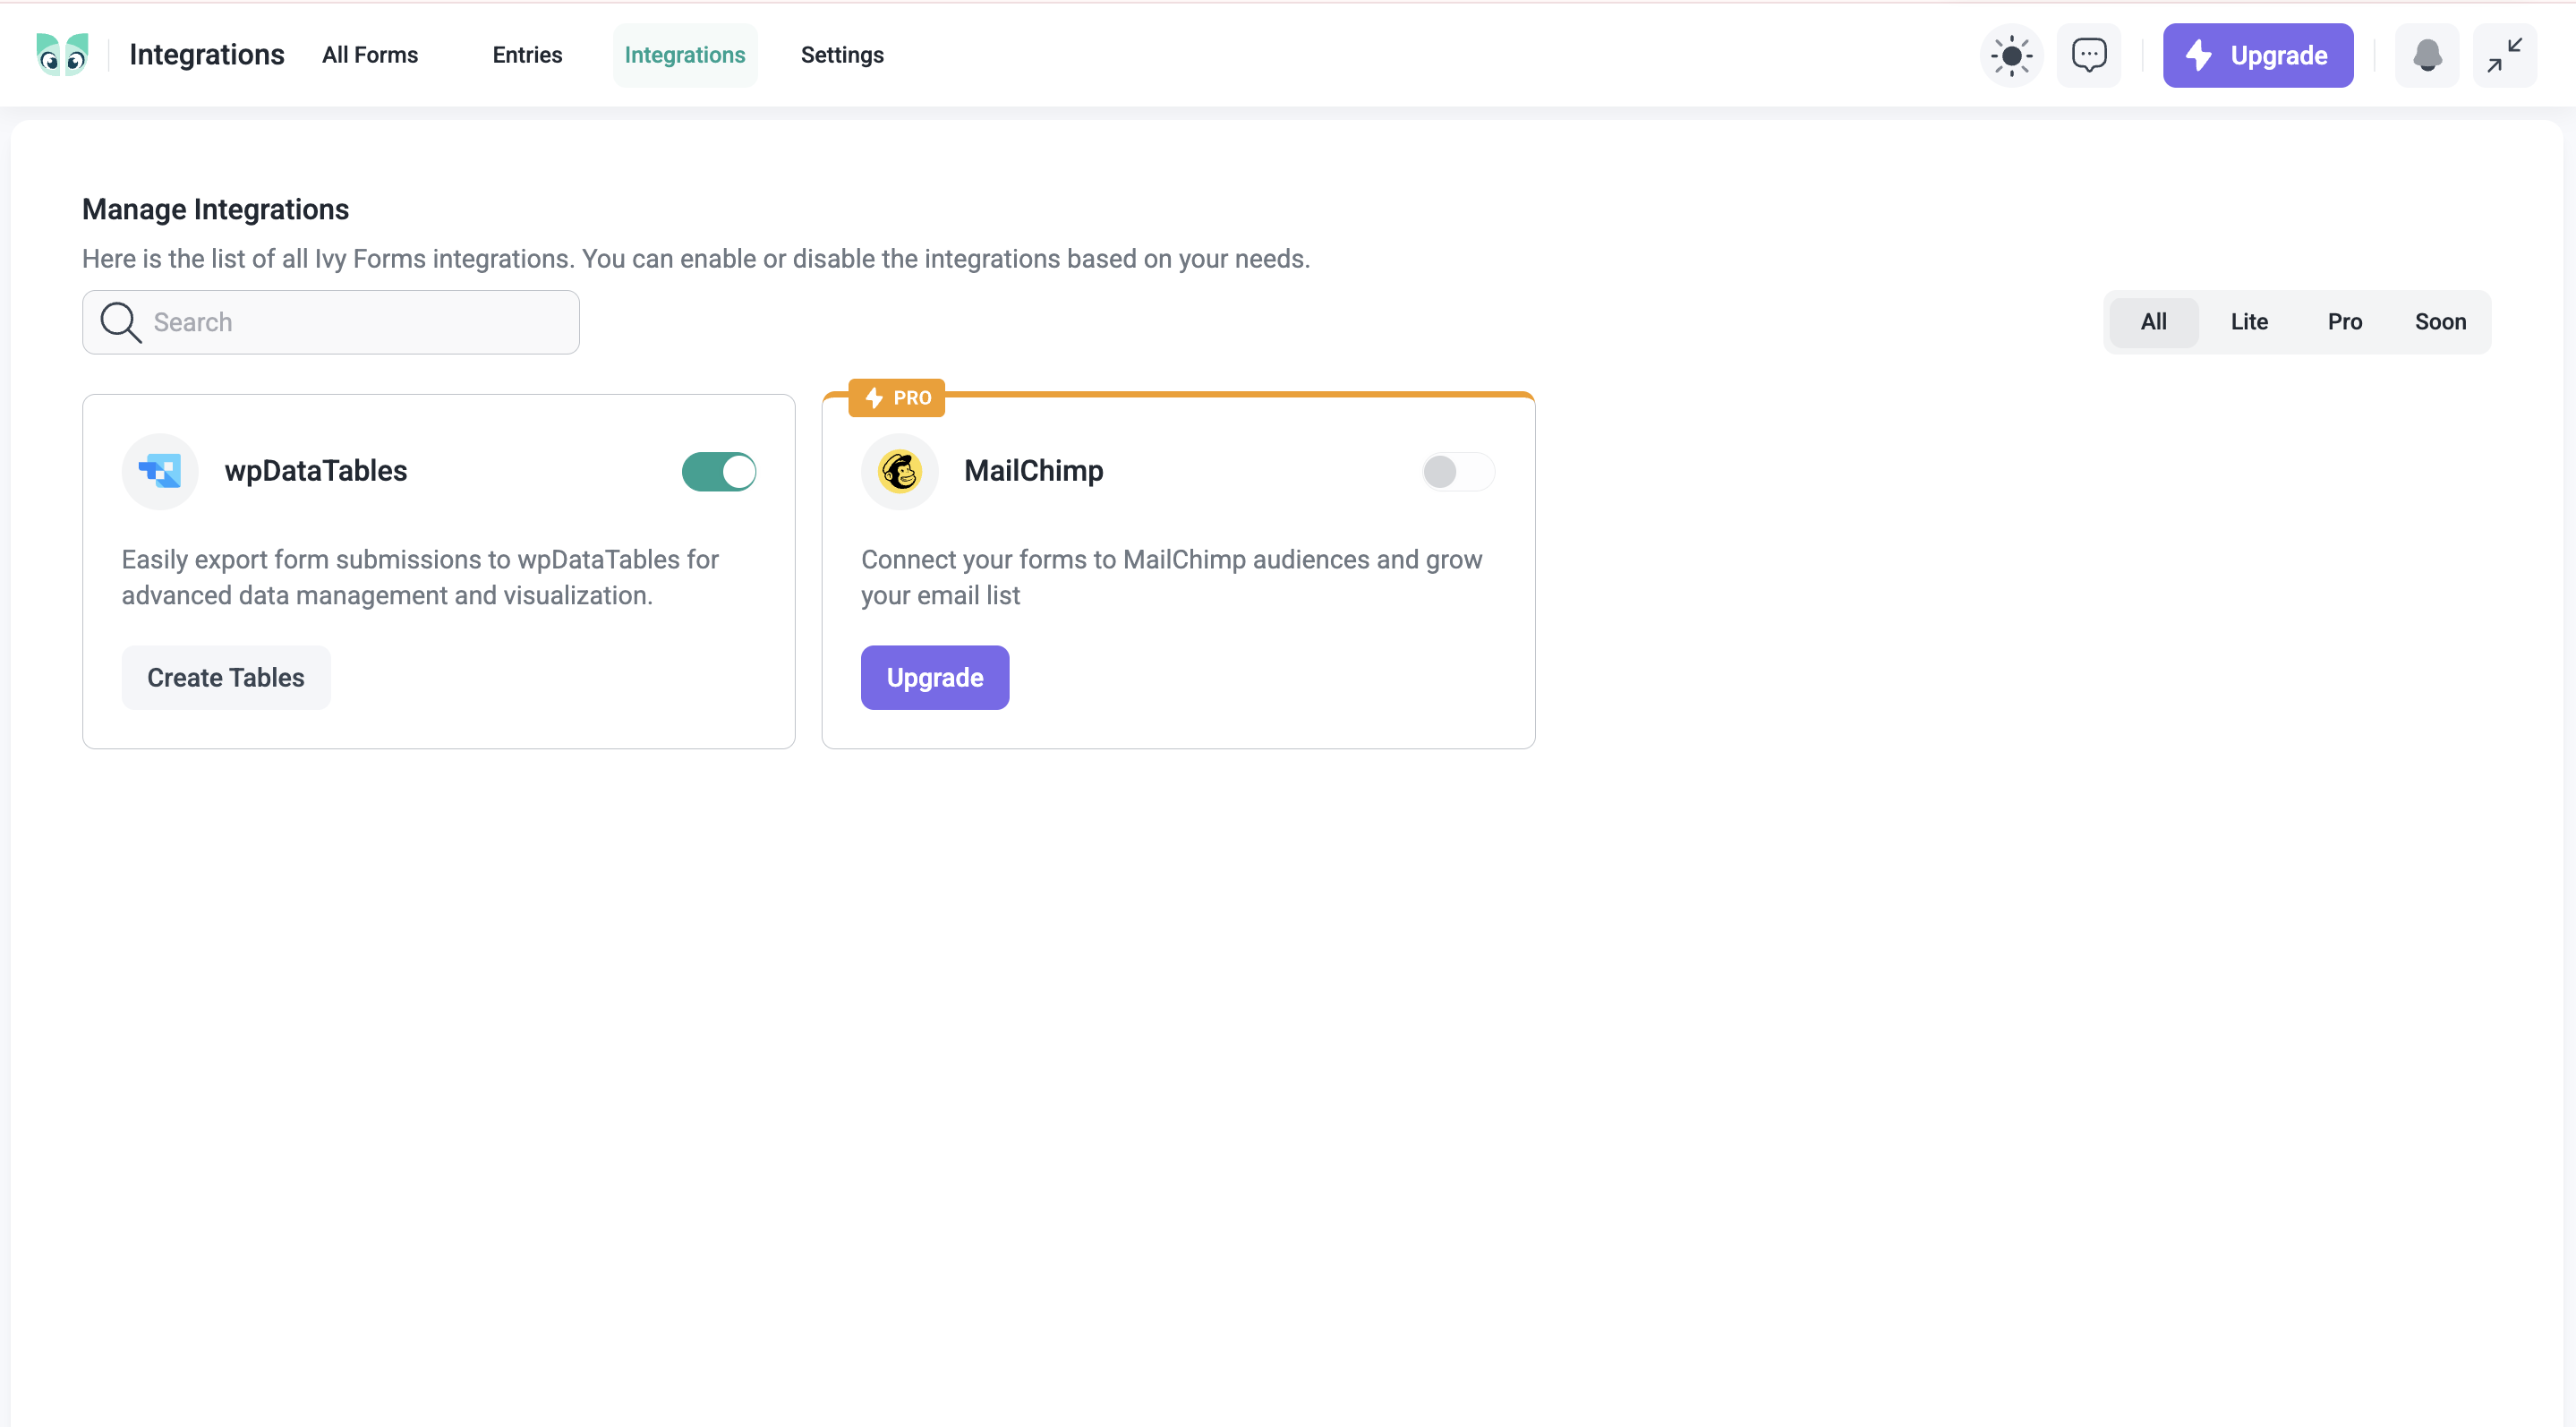This screenshot has width=2576, height=1427.
Task: Click the collapse fullscreen arrows icon
Action: pyautogui.click(x=2504, y=55)
